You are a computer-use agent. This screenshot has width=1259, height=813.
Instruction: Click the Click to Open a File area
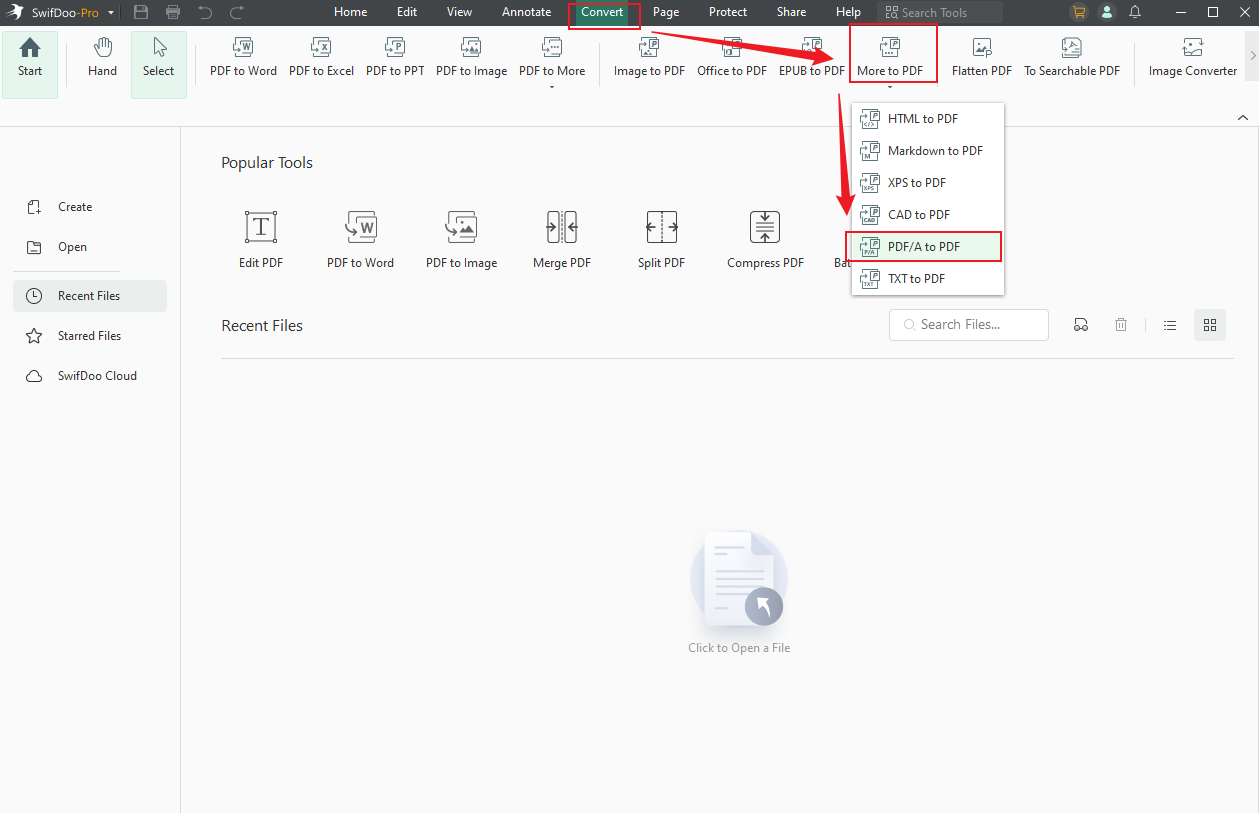point(738,590)
